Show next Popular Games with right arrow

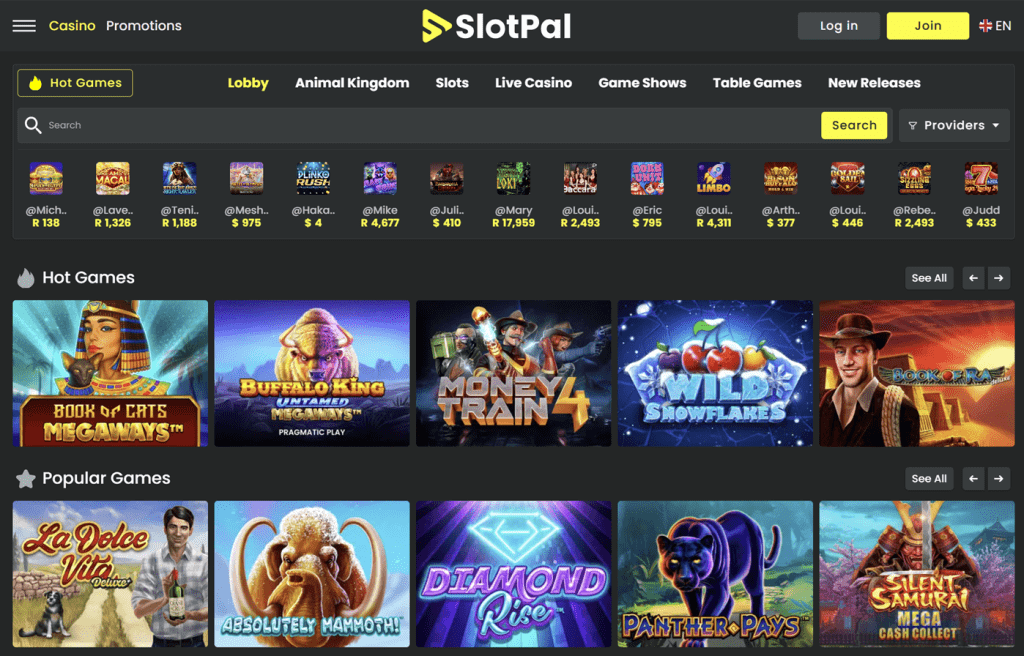(x=999, y=479)
